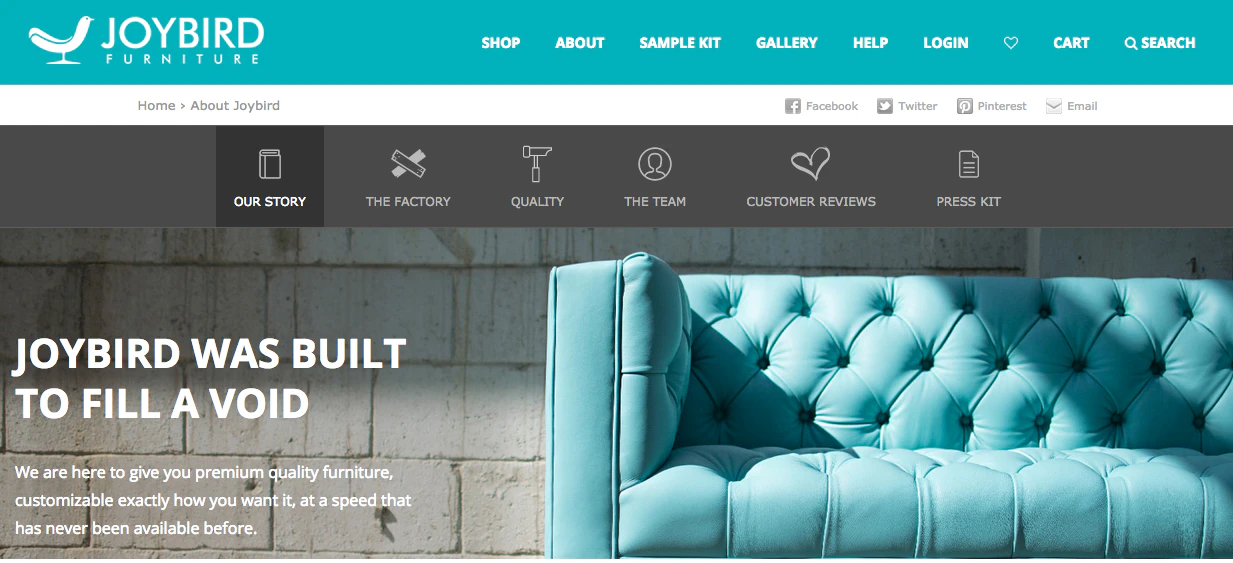Click the Joybird bird logo
The width and height of the screenshot is (1233, 563).
pos(61,41)
